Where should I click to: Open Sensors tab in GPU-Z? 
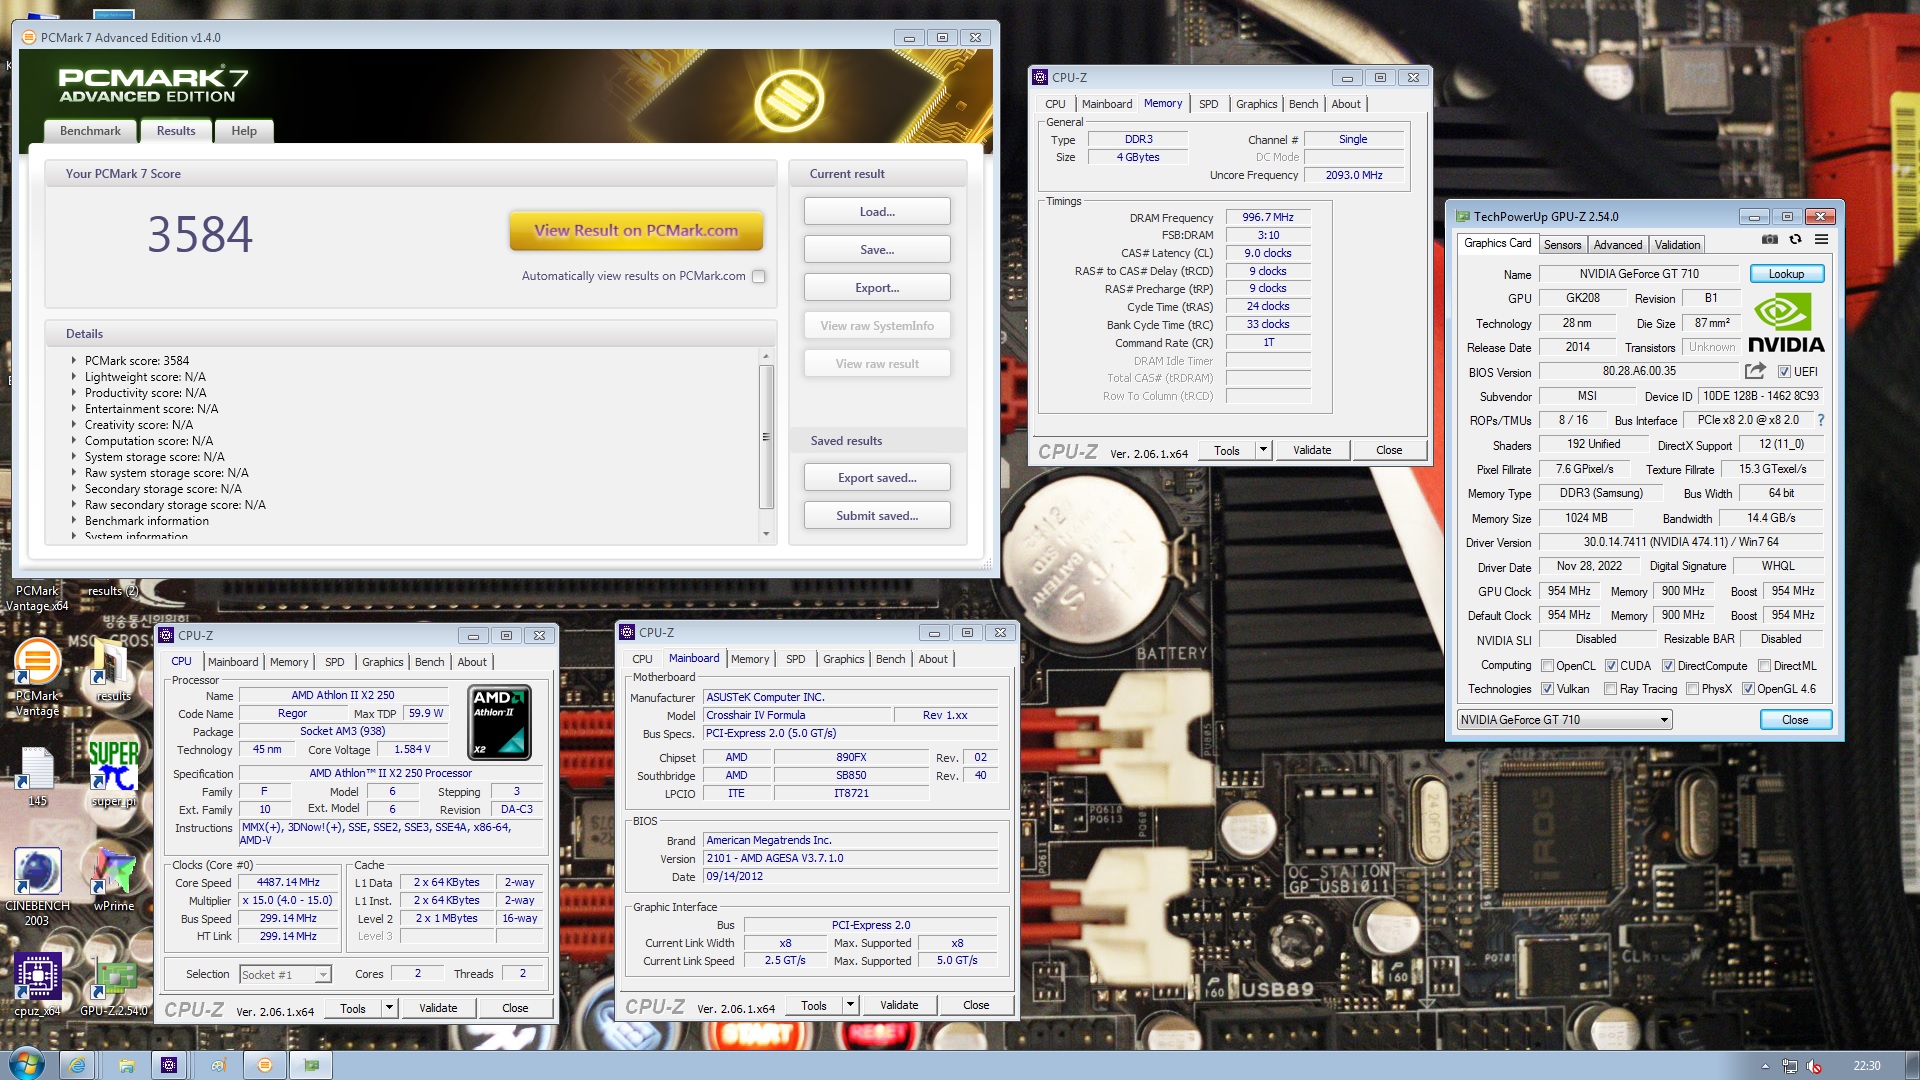click(1562, 245)
